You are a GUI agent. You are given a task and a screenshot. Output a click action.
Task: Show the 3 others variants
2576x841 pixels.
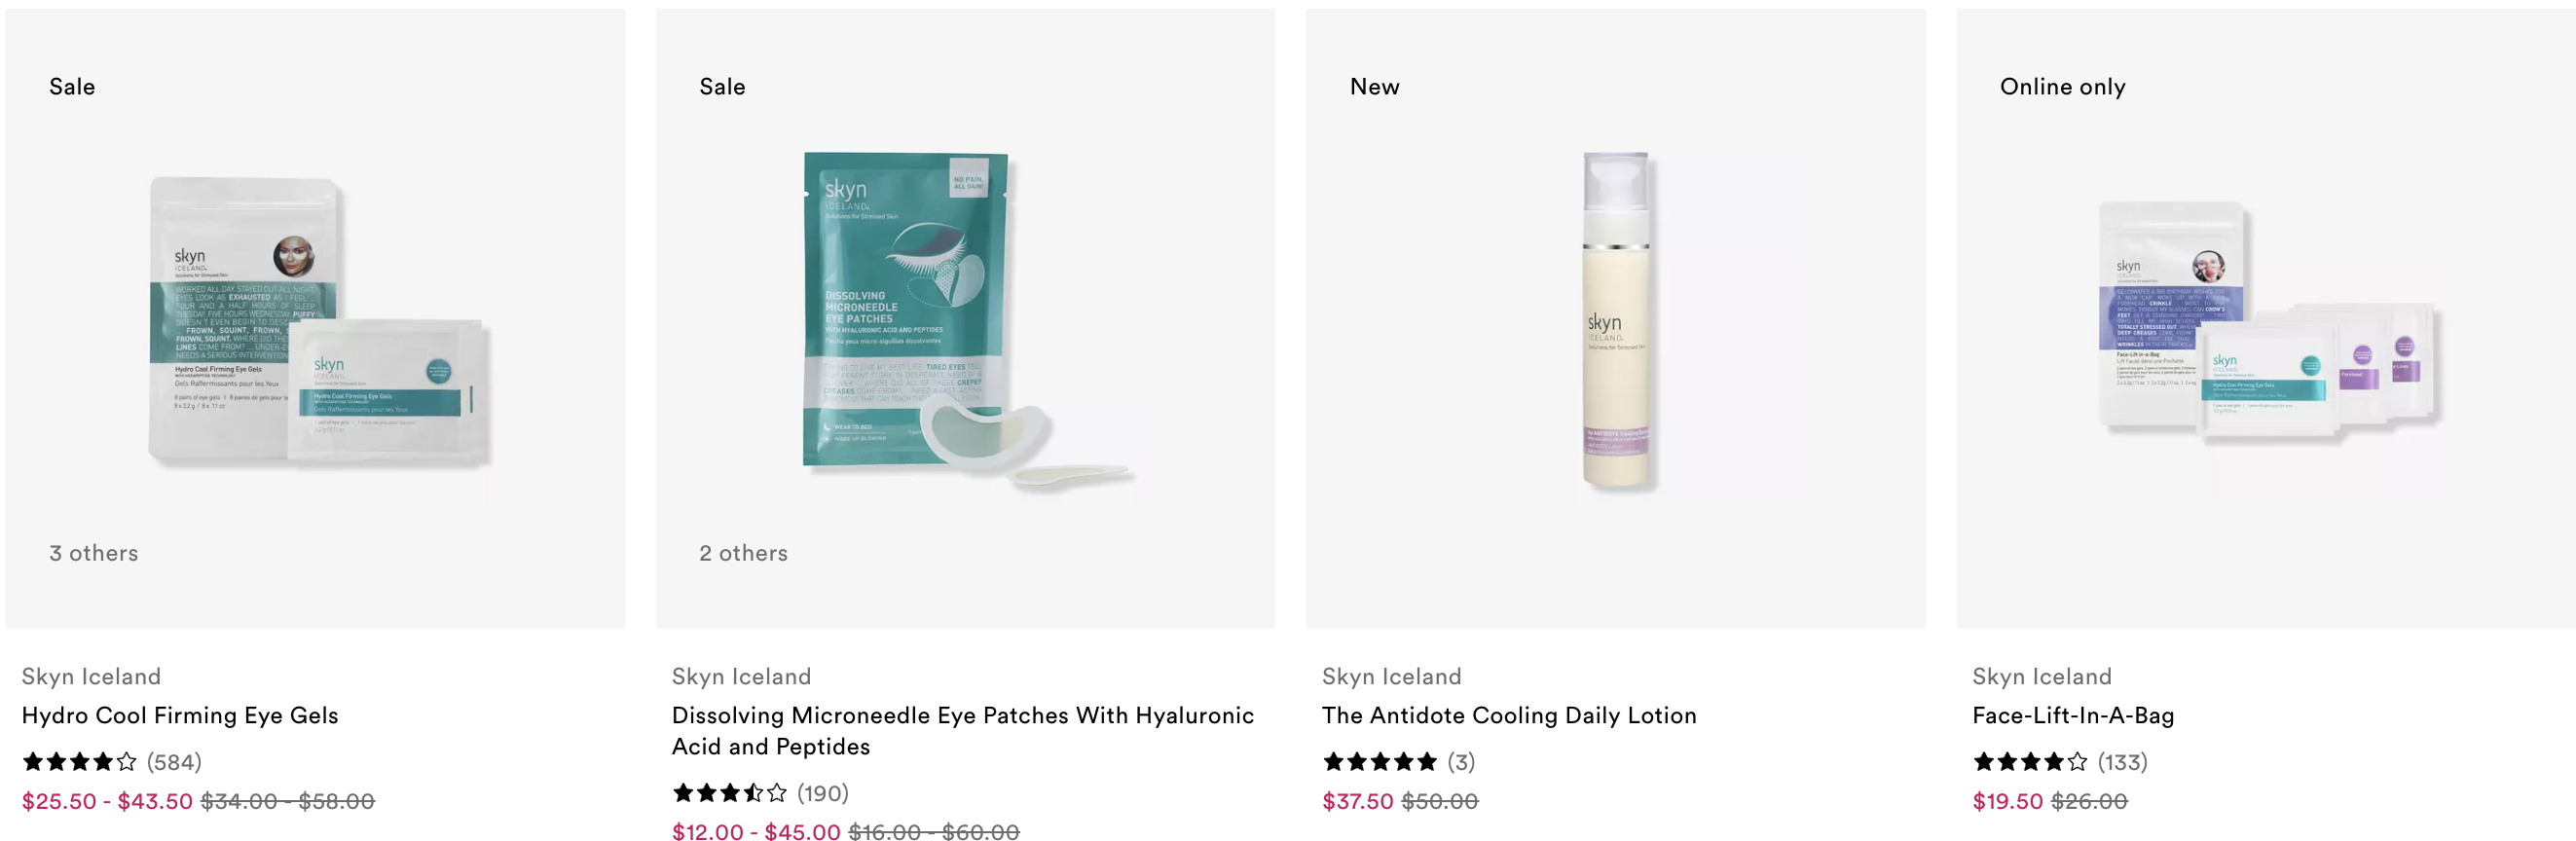(x=94, y=553)
